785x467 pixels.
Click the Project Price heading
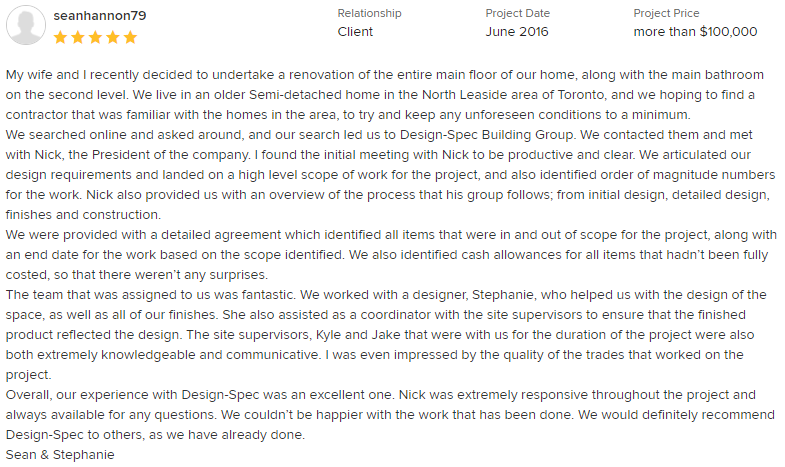click(x=667, y=13)
